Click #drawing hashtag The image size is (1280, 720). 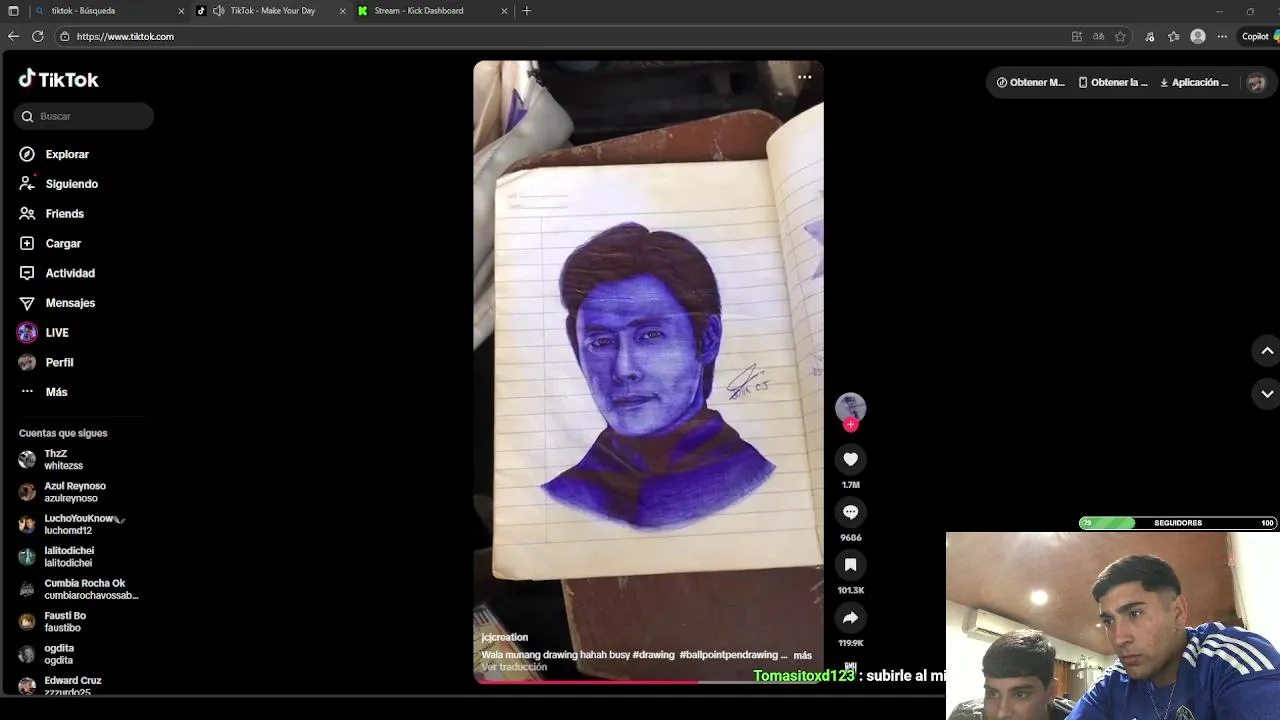(x=654, y=655)
